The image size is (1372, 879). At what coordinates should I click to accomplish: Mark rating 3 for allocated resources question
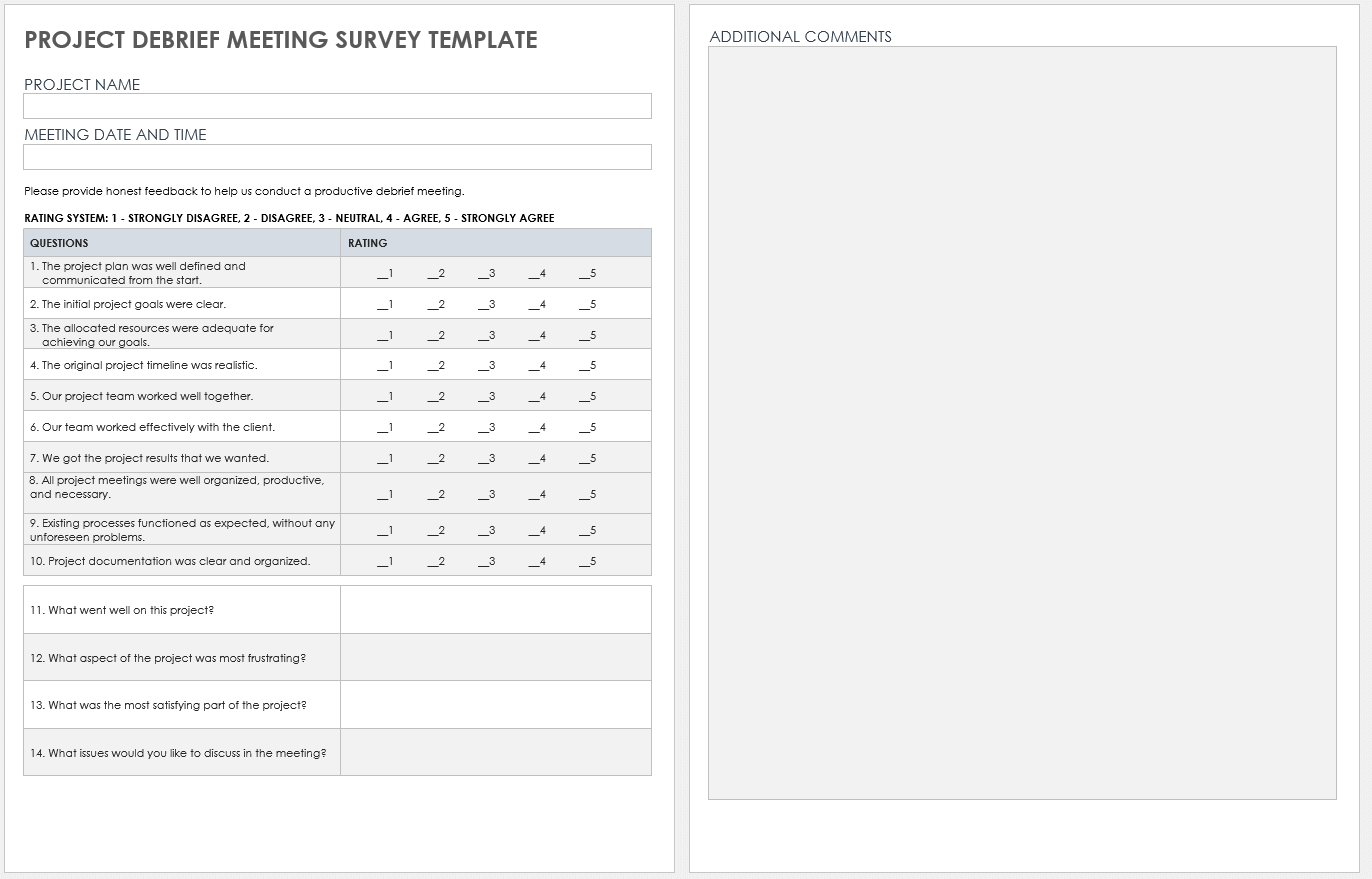[487, 336]
